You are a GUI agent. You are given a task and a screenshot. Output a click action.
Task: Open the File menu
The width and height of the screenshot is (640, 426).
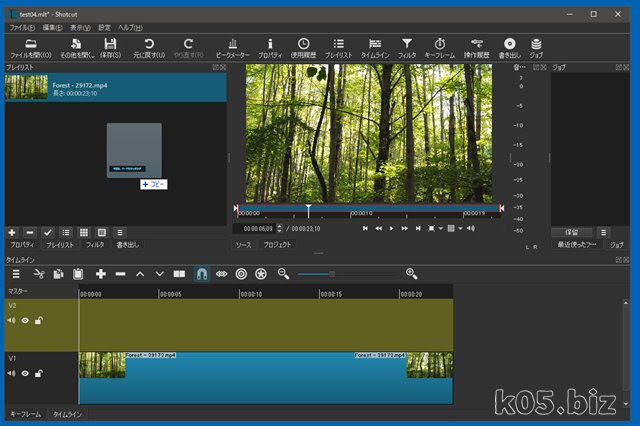22,28
